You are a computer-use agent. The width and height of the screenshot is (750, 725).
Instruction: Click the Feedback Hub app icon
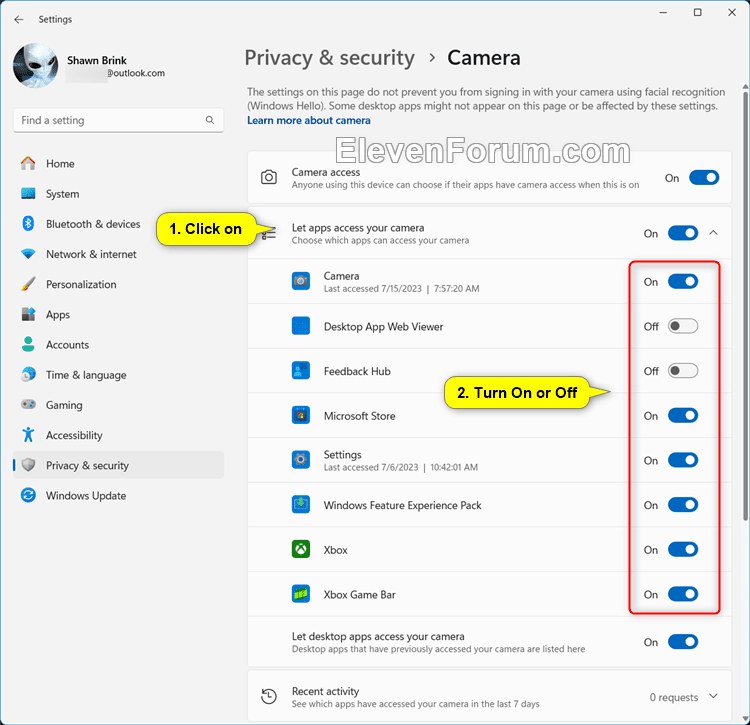[x=301, y=371]
